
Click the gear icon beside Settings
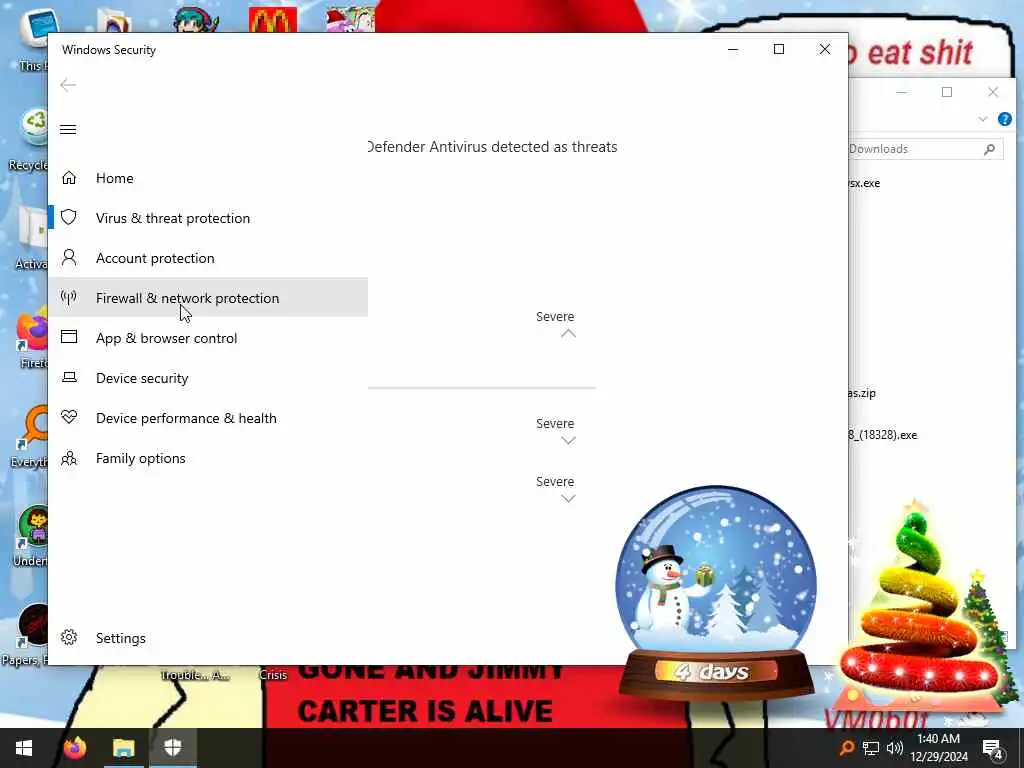69,637
